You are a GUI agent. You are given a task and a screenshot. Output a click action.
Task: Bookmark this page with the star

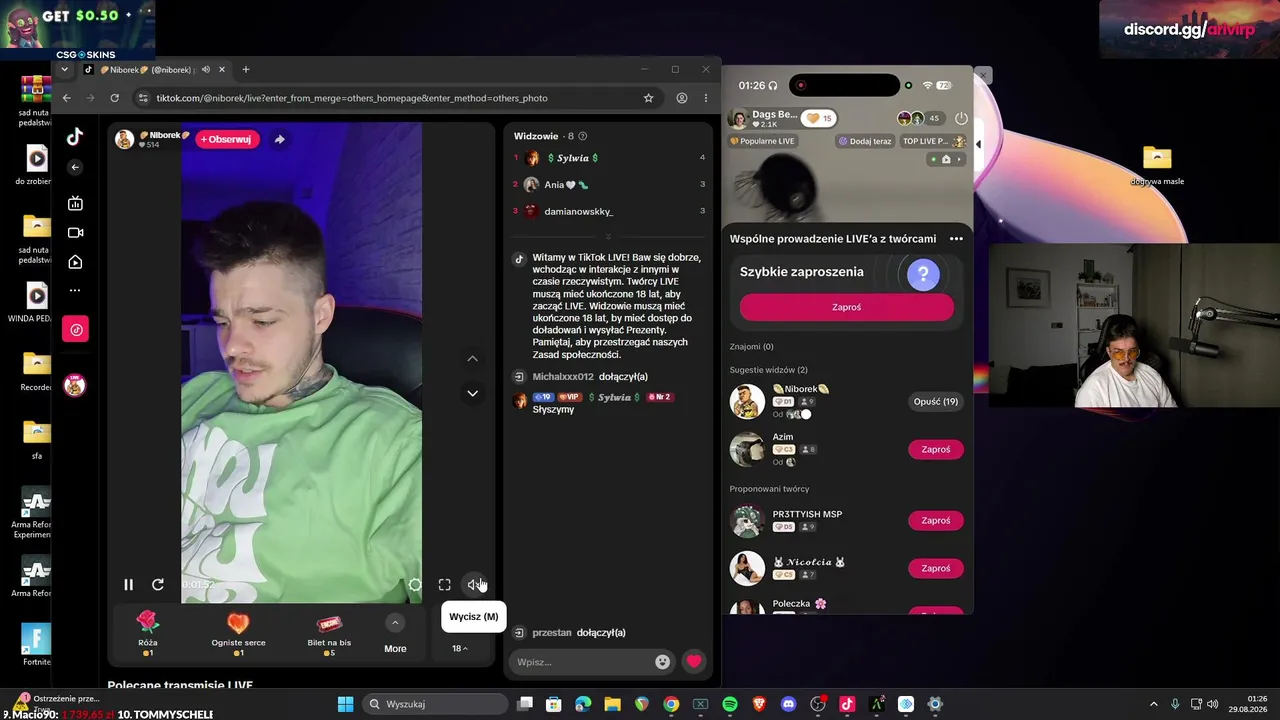coord(648,98)
